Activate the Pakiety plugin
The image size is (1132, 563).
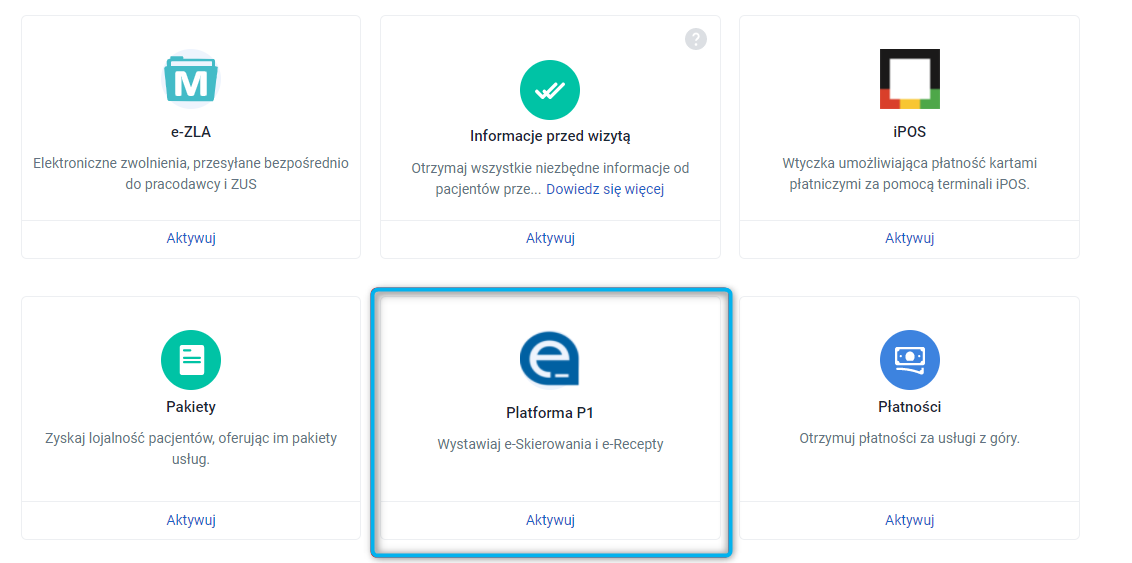(191, 520)
